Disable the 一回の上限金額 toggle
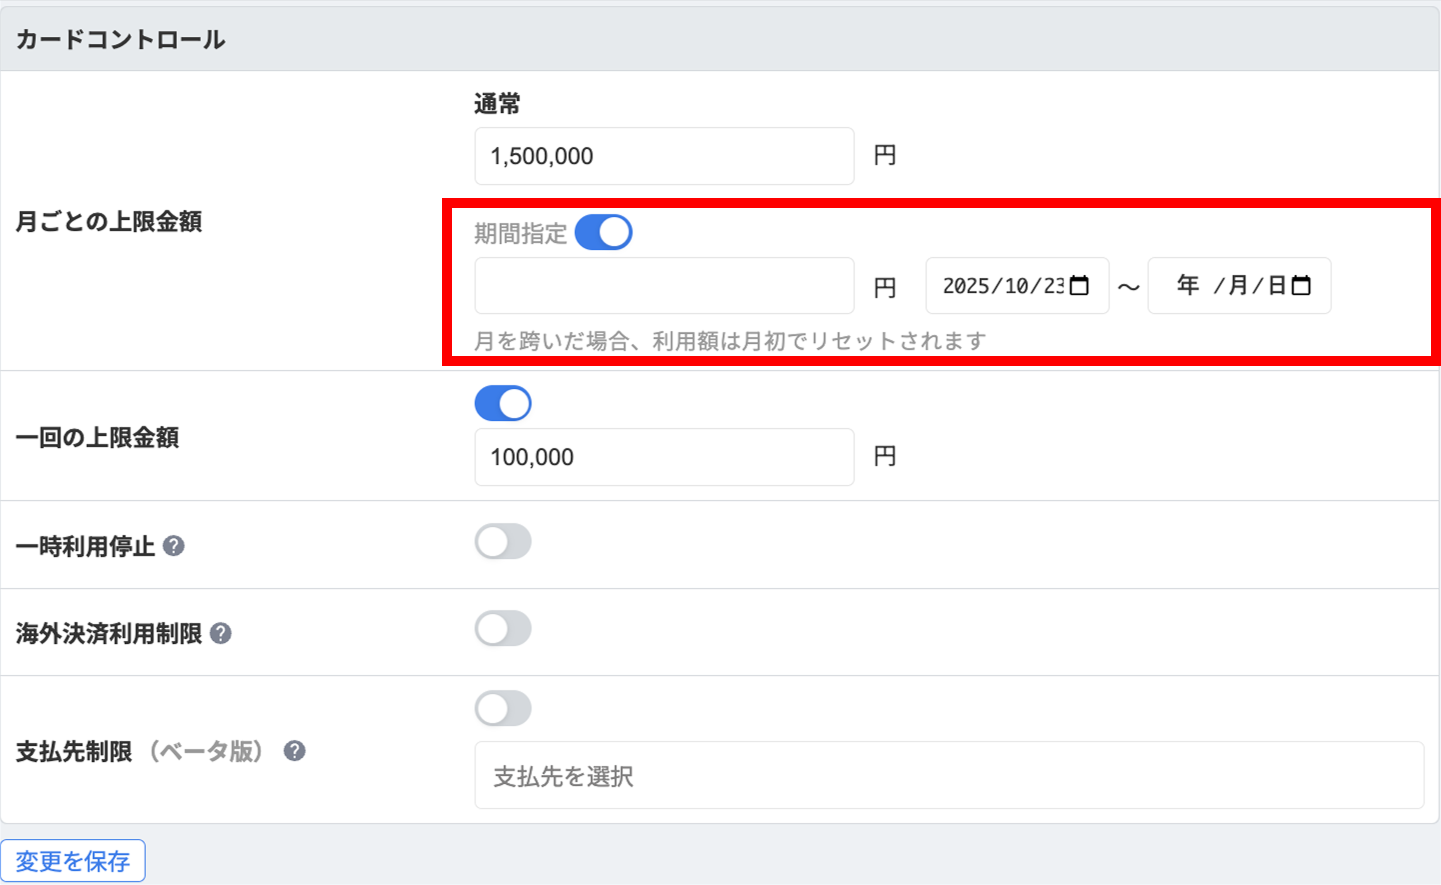The height and width of the screenshot is (885, 1441). (503, 404)
